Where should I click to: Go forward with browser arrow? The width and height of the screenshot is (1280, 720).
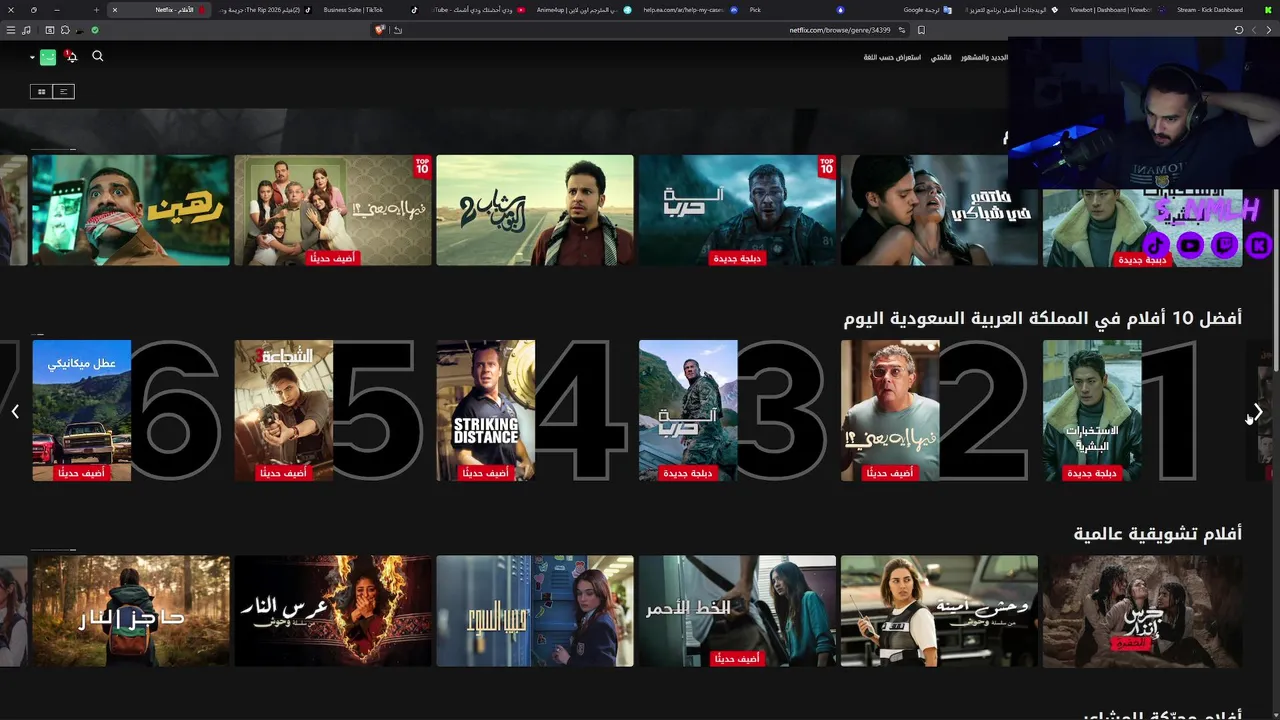(x=1254, y=30)
